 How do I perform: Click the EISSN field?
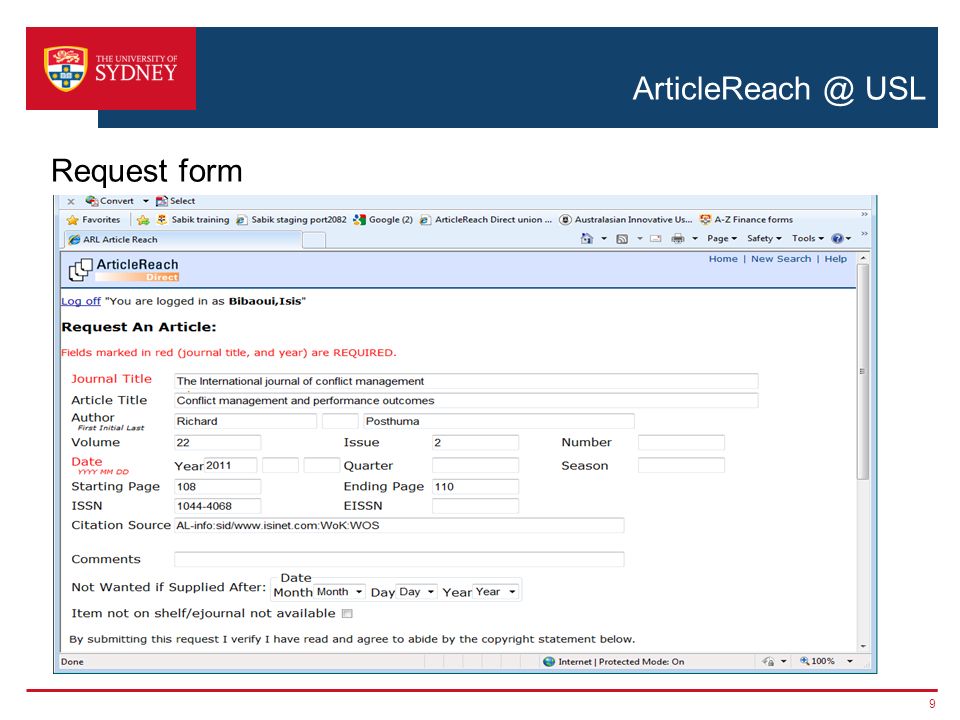click(x=475, y=506)
